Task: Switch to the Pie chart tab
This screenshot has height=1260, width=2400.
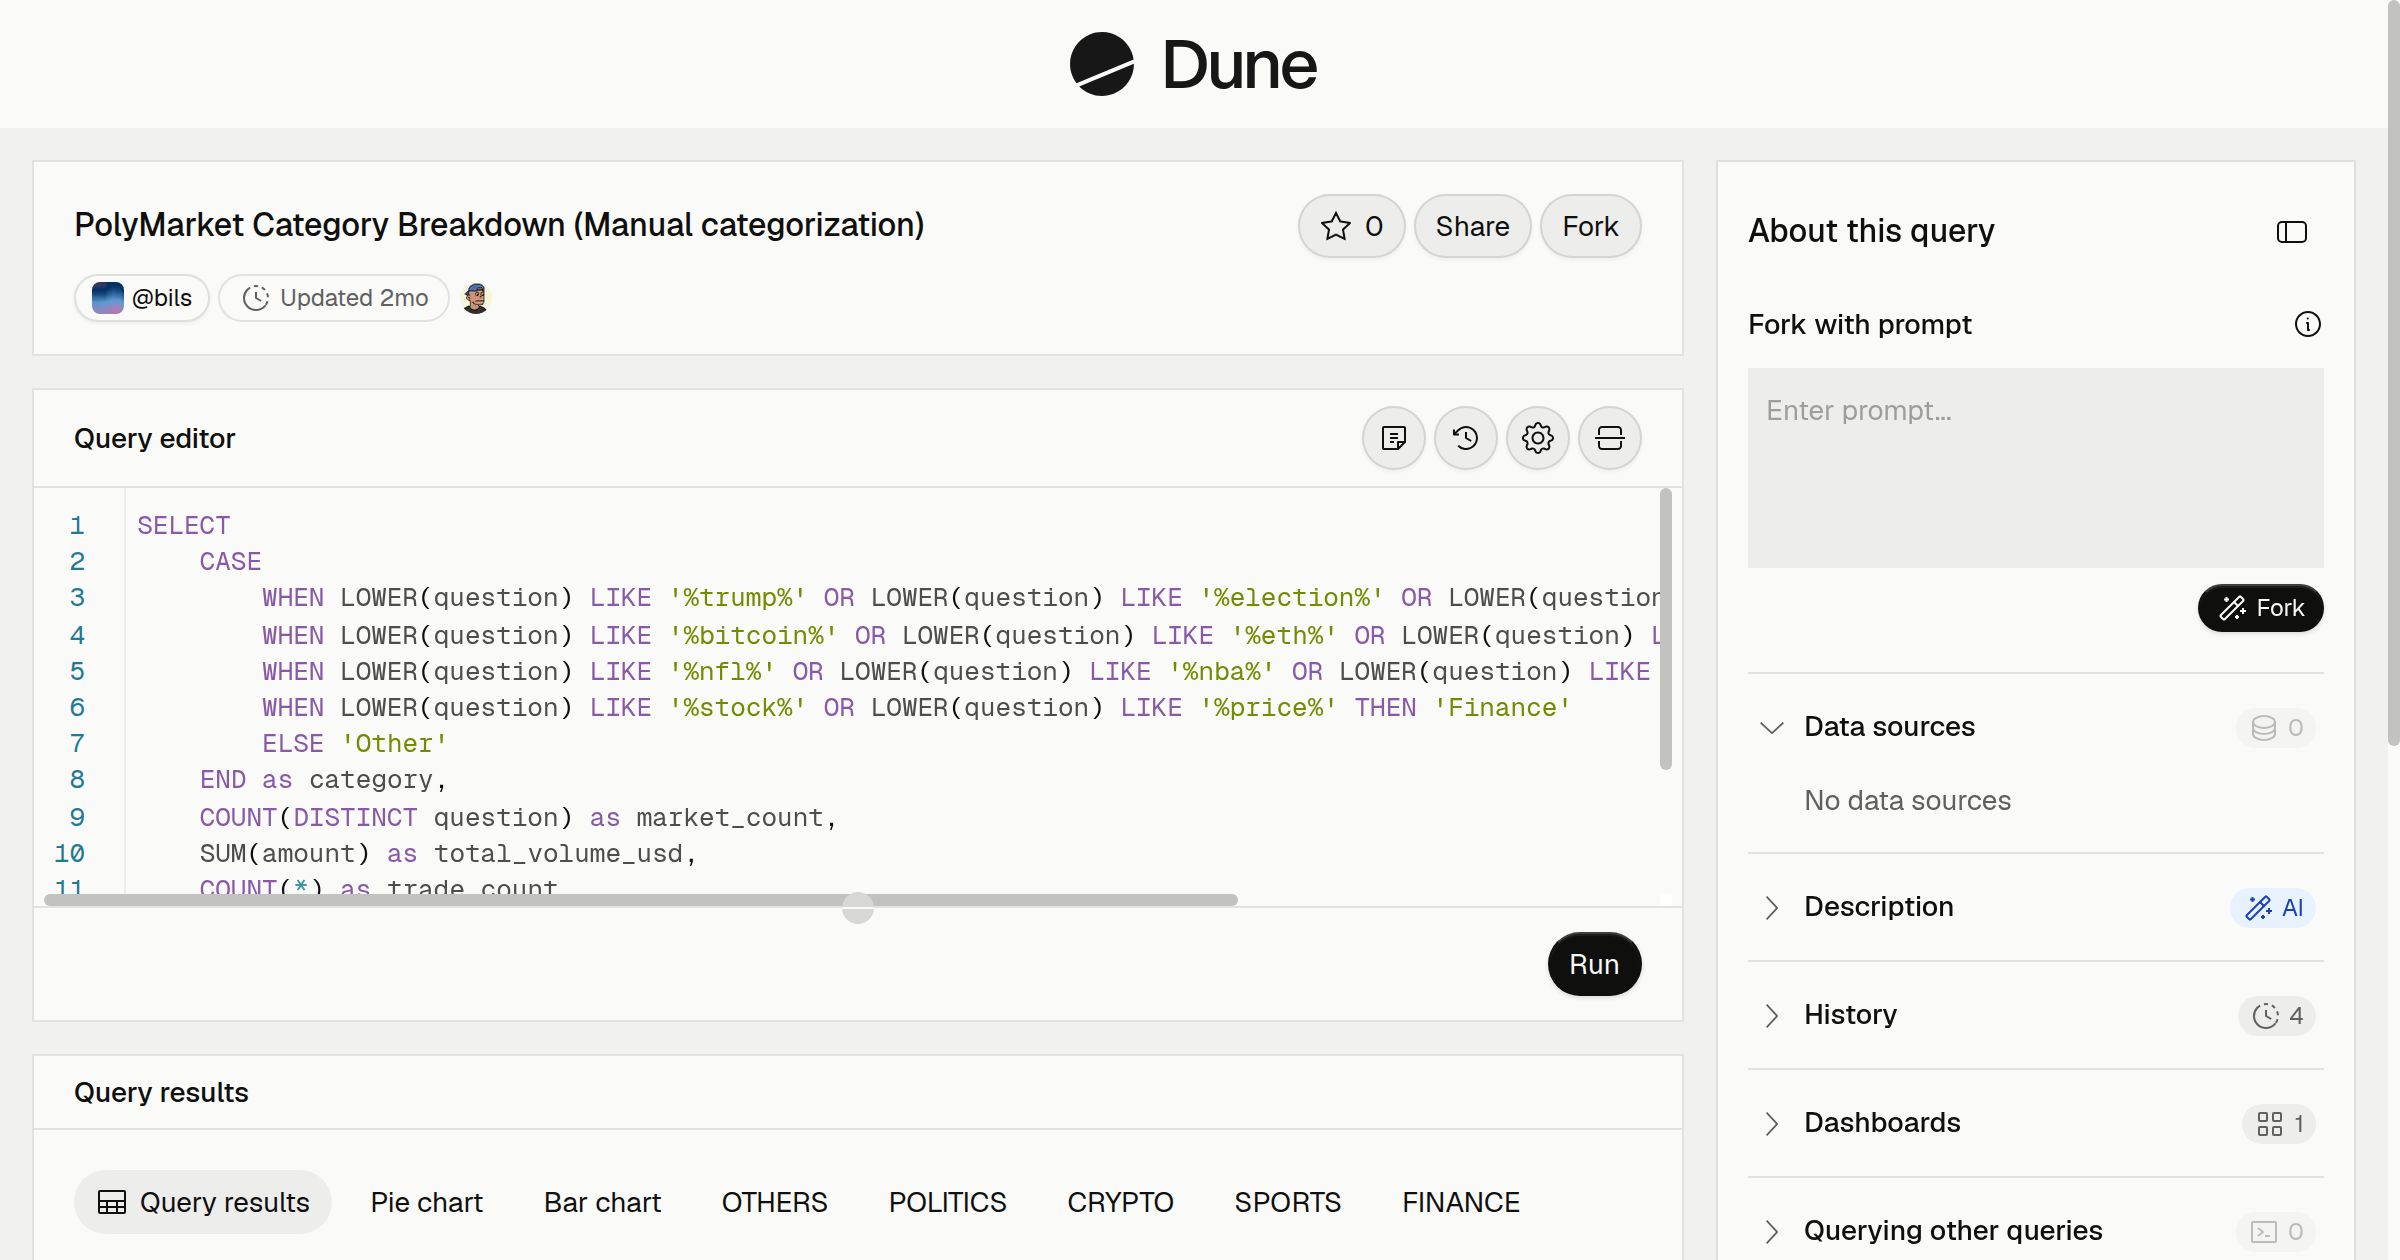Action: pos(426,1202)
